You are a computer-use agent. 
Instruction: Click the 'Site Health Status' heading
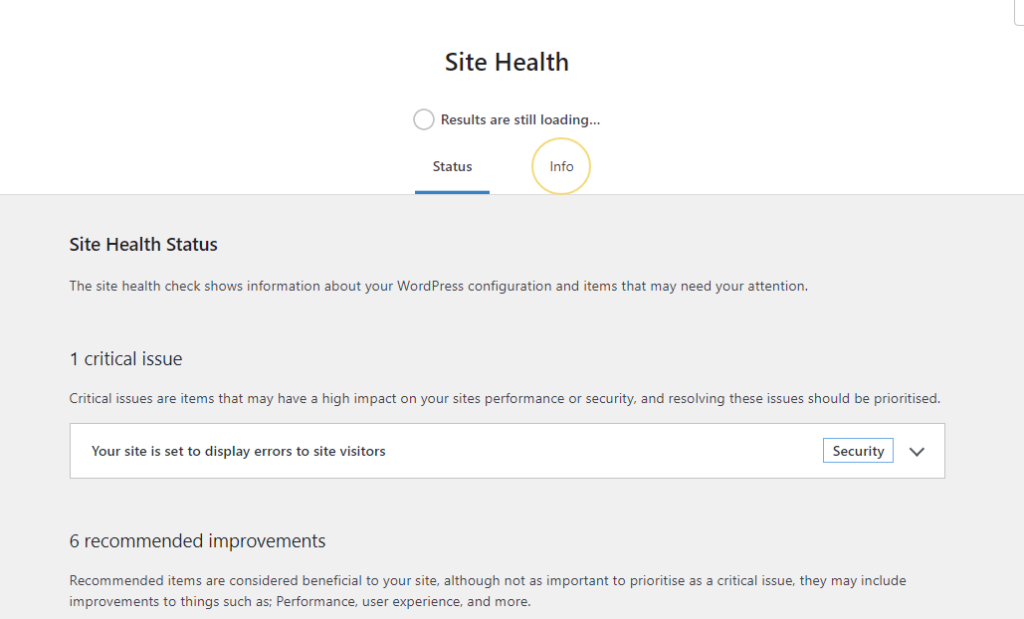click(x=143, y=244)
